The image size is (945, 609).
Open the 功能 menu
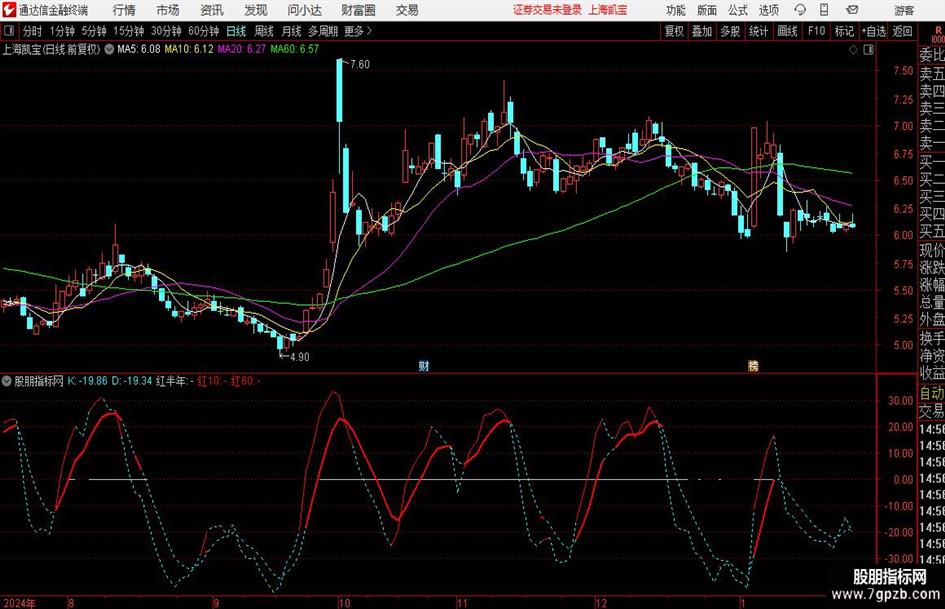coord(676,10)
